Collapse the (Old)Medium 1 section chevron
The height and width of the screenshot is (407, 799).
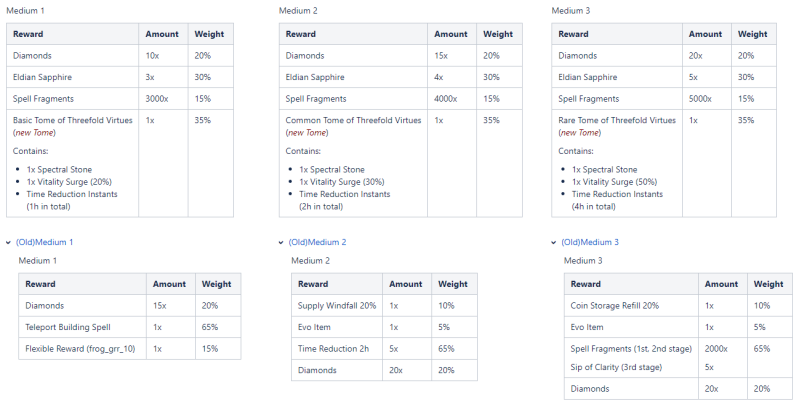[x=8, y=242]
